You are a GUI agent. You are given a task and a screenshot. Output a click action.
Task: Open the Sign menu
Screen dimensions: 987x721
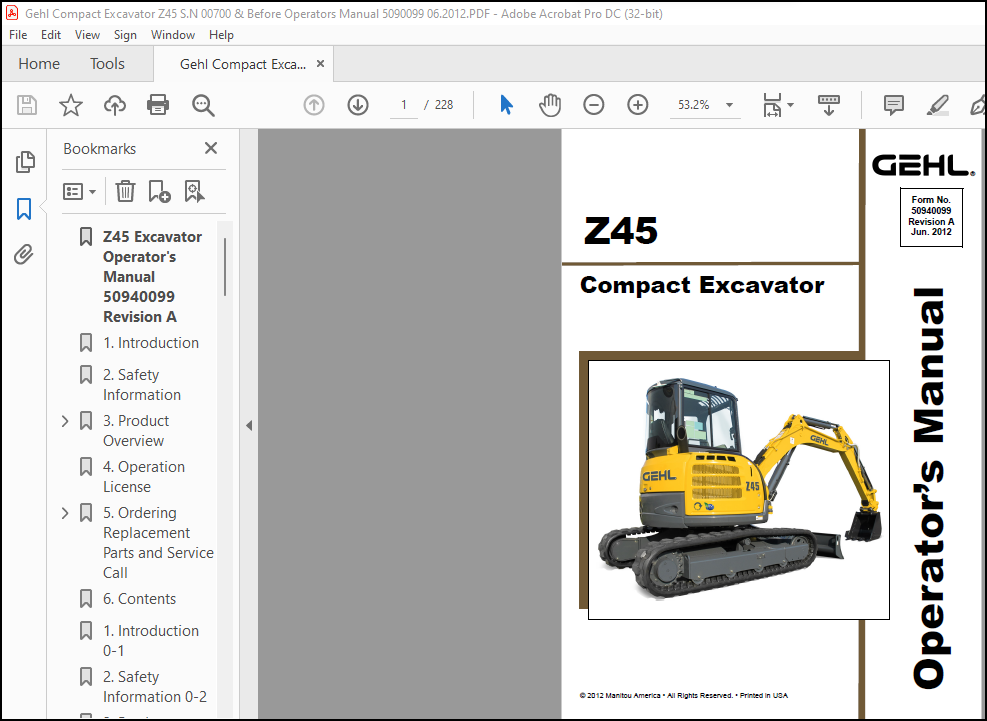point(125,35)
